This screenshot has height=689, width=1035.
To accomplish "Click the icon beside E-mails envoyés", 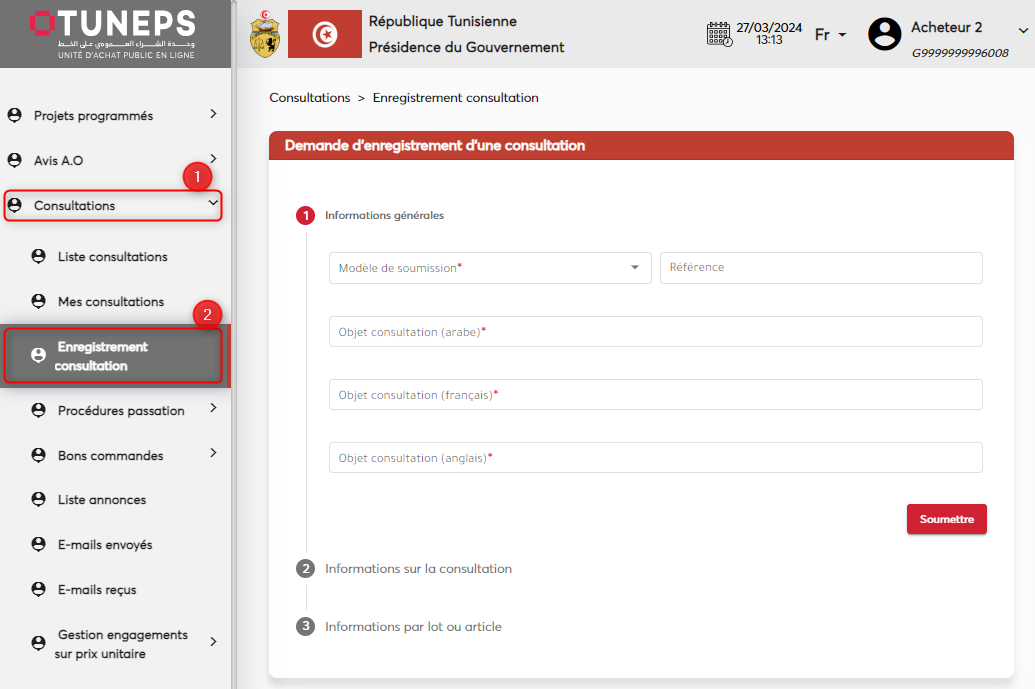I will pyautogui.click(x=39, y=544).
